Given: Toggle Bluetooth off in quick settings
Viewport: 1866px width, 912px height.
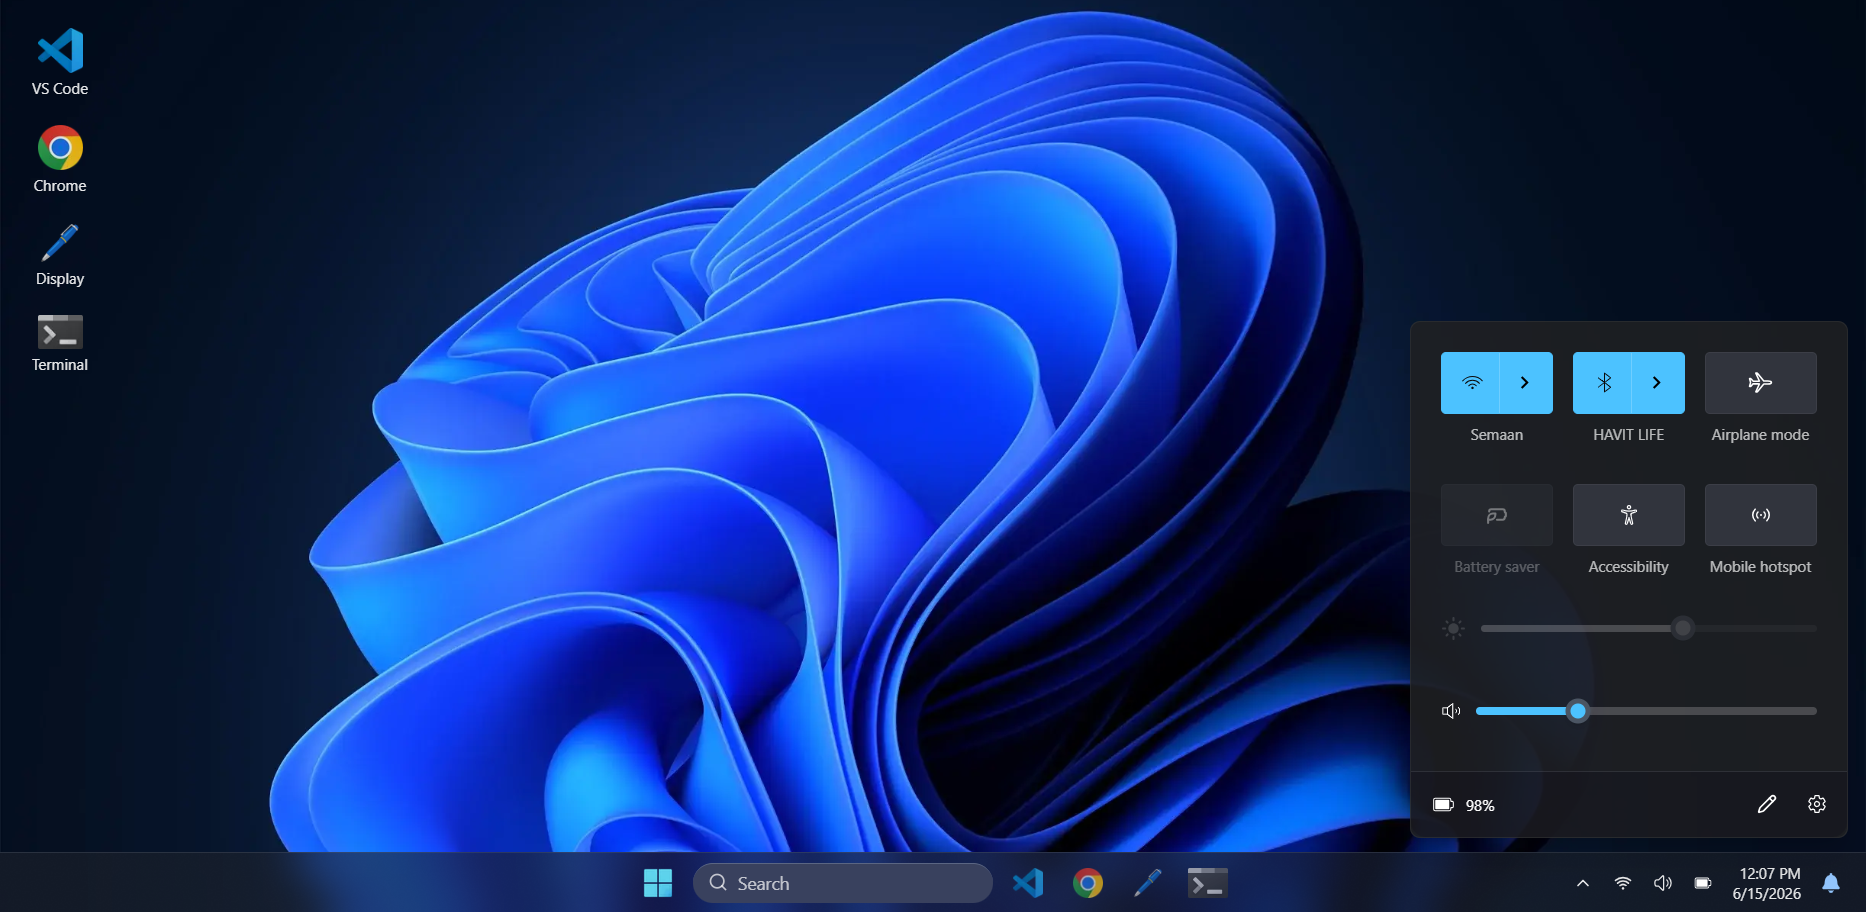Looking at the screenshot, I should pos(1602,383).
